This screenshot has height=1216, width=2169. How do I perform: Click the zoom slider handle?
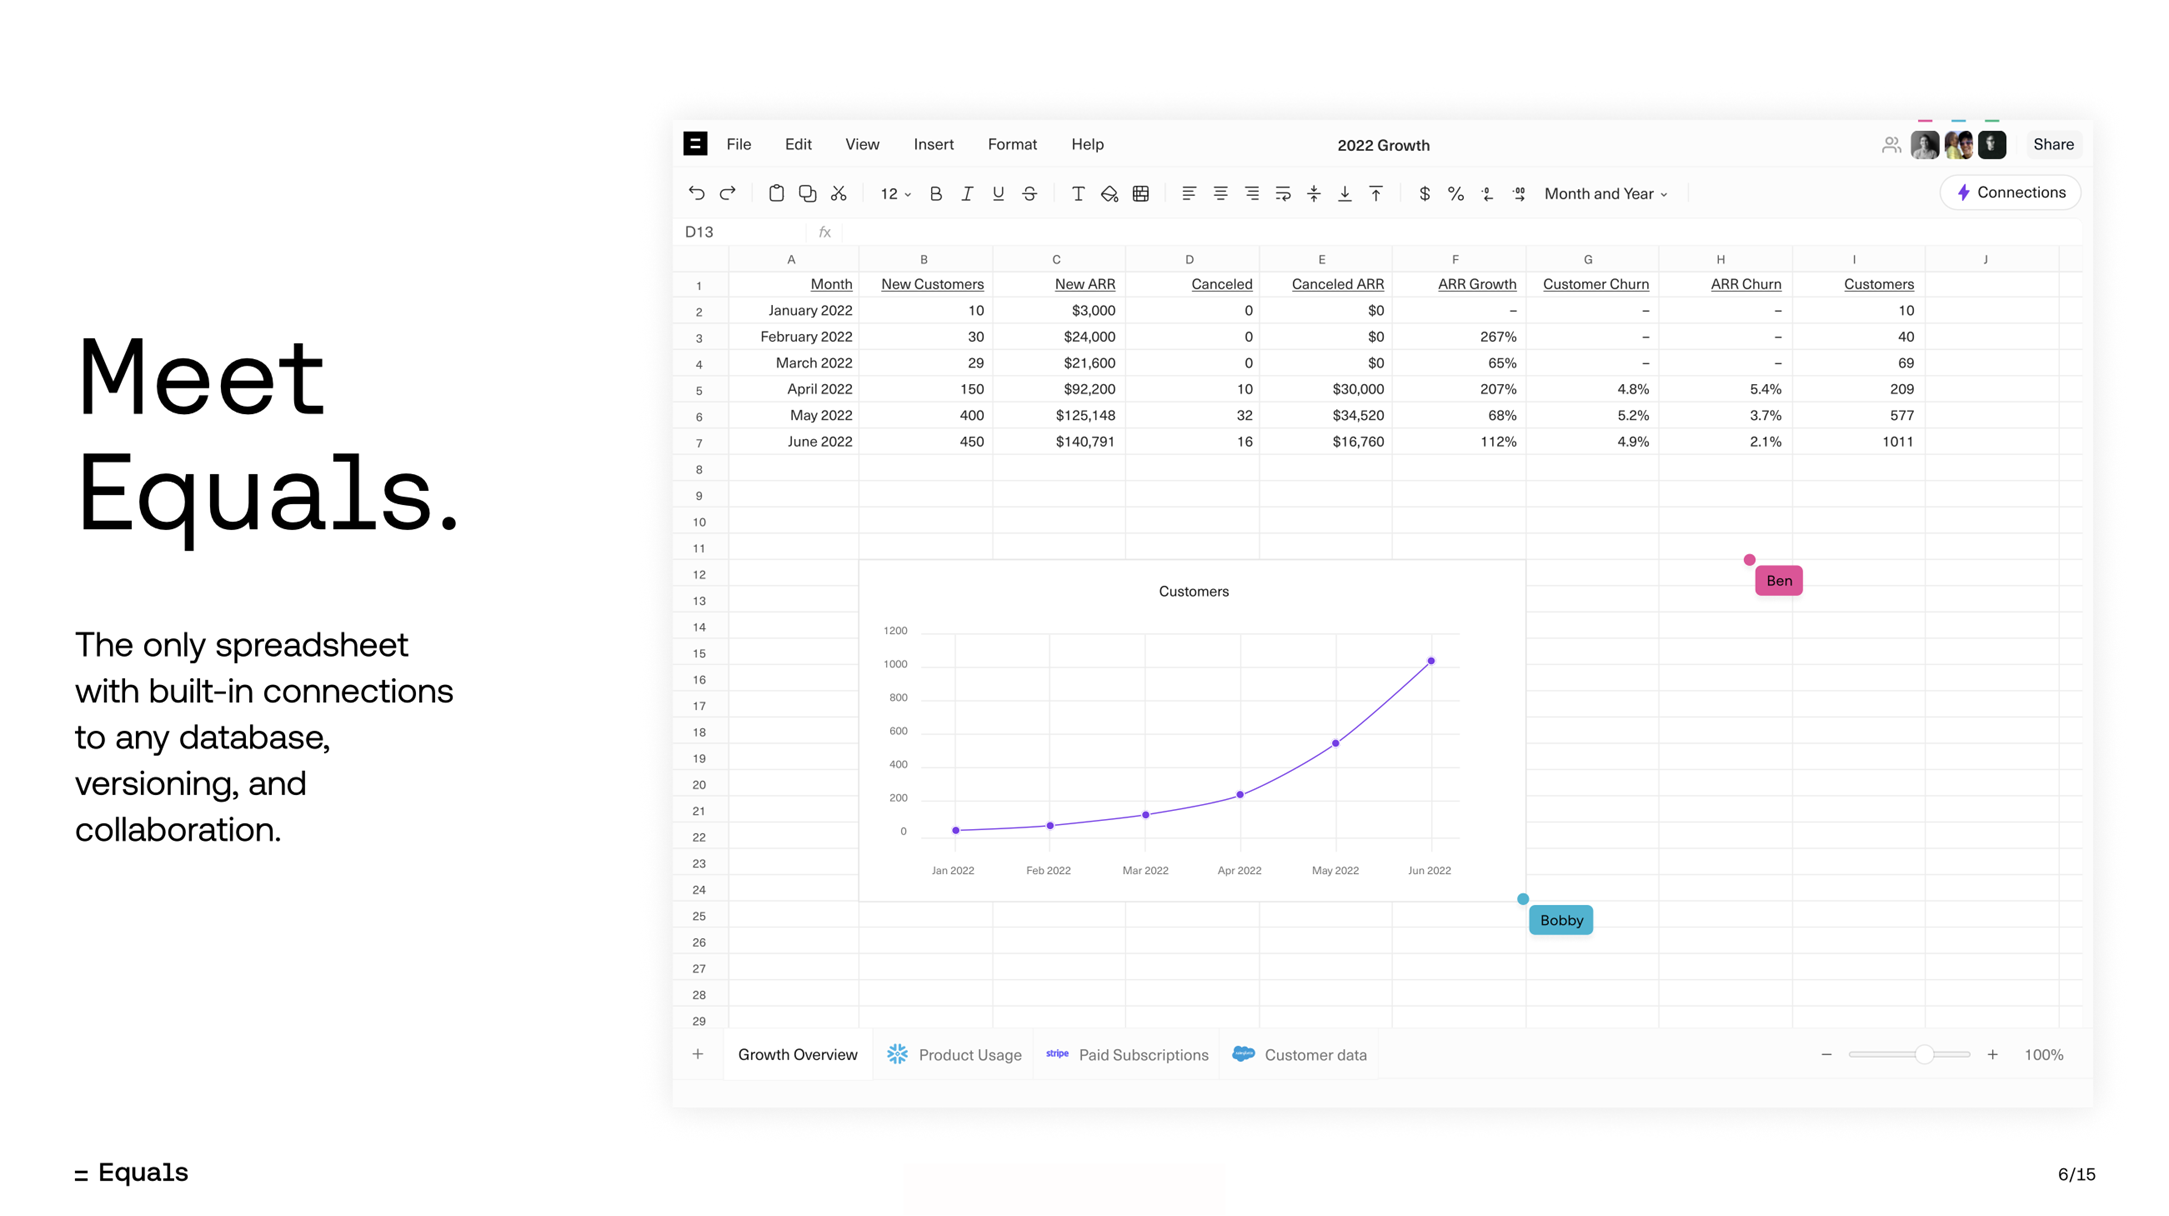1924,1054
